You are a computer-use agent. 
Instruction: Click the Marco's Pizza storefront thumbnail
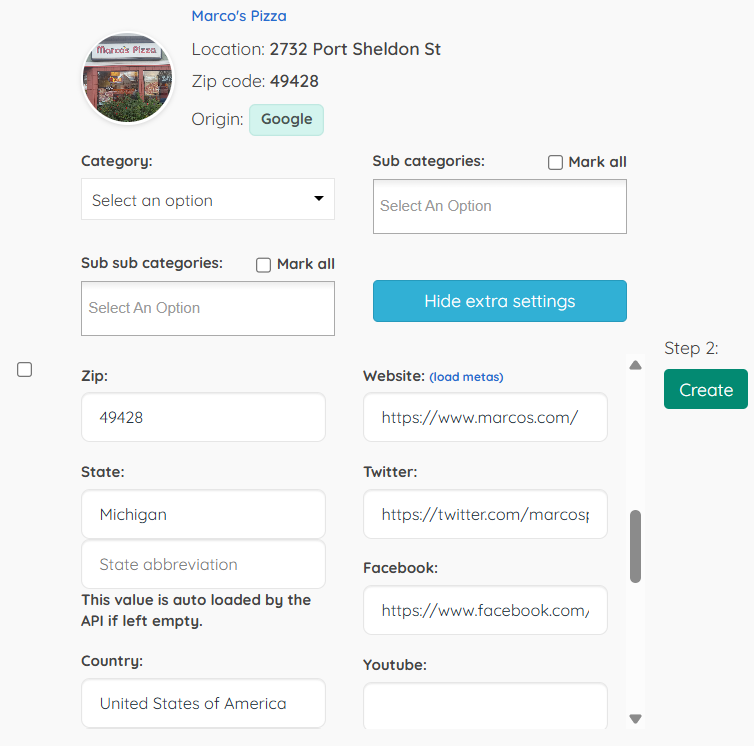click(x=127, y=79)
